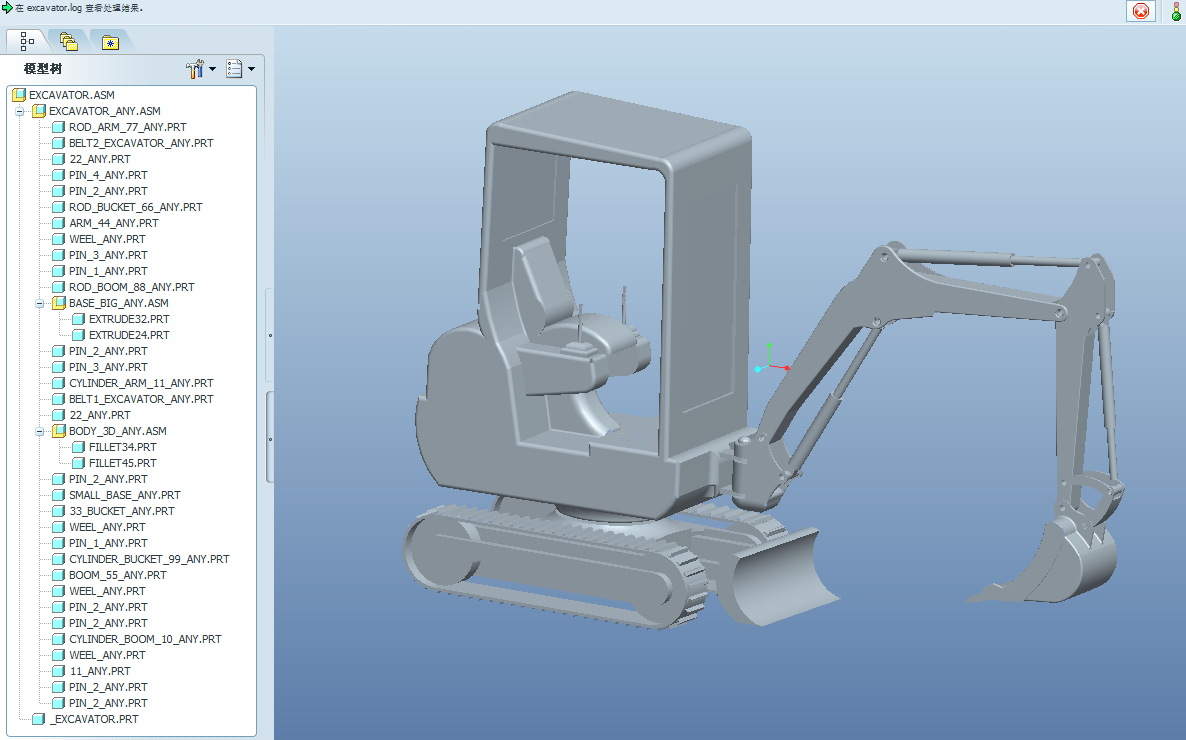Select the BASE_BIG_ANY.ASM folder icon

tap(59, 303)
